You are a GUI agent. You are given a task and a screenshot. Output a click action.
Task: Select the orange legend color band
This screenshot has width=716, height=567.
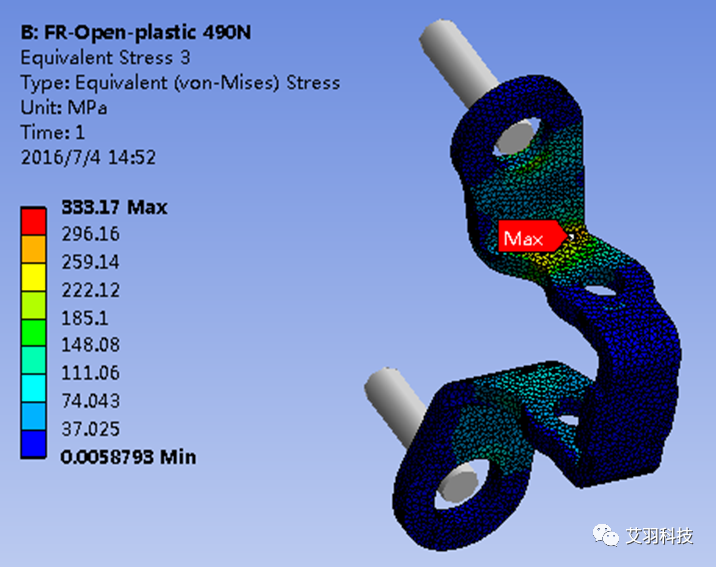coord(33,249)
